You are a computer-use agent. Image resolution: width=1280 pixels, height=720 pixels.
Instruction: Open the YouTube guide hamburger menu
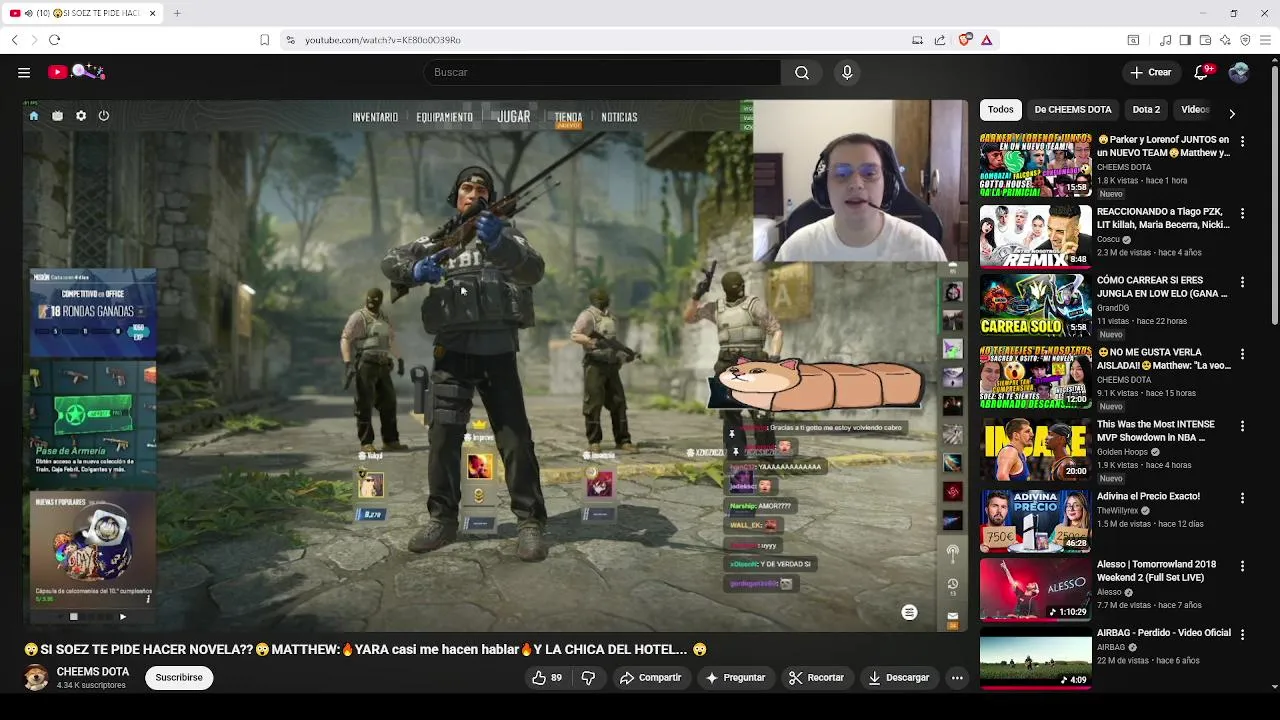tap(24, 72)
